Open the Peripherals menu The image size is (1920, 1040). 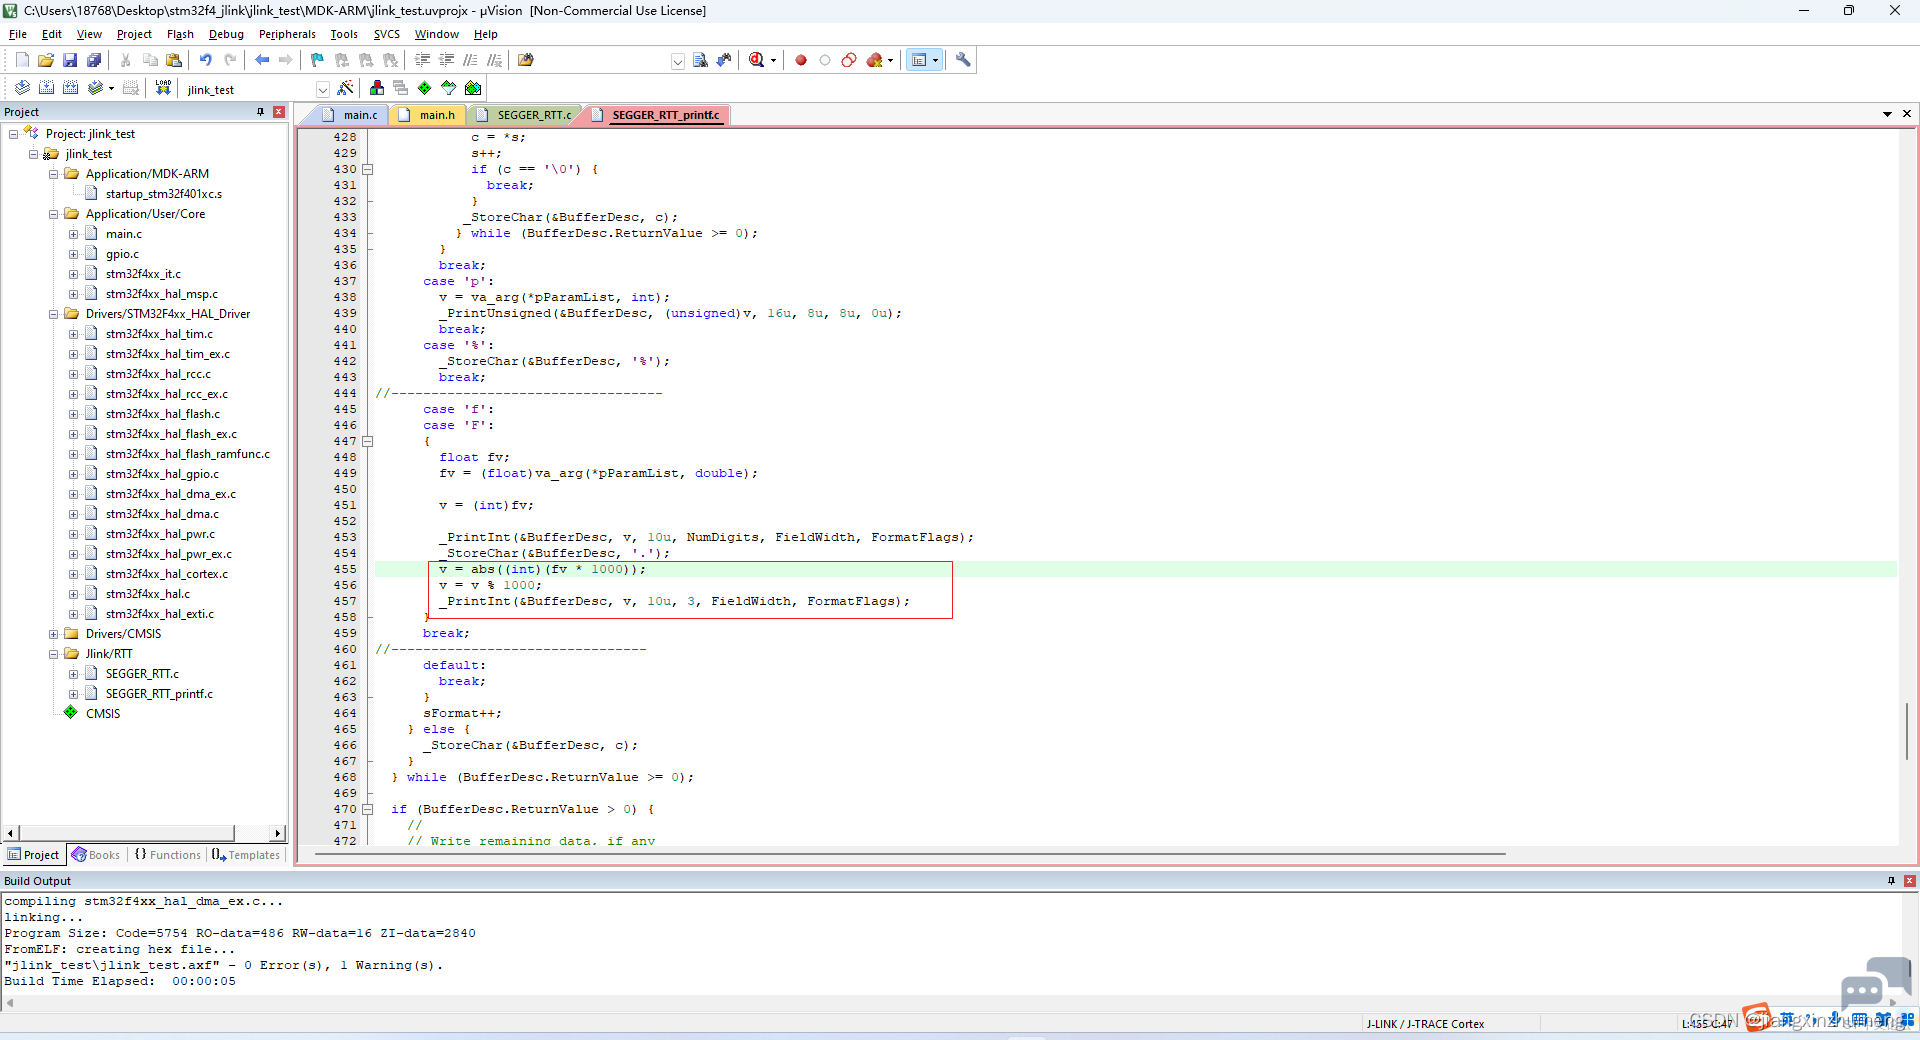pyautogui.click(x=287, y=34)
